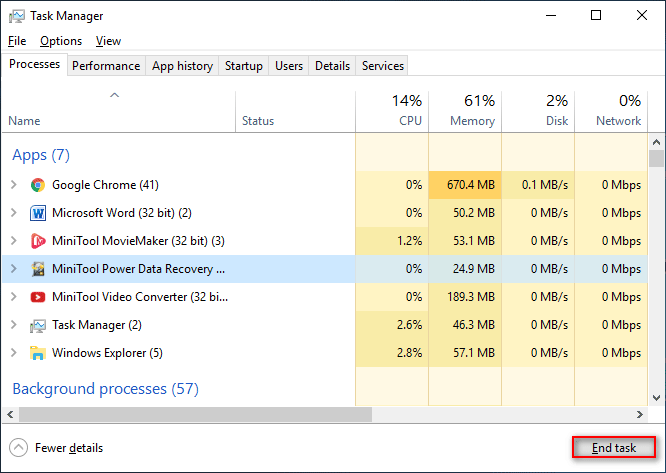Click the Windows Explorer folder icon

38,353
